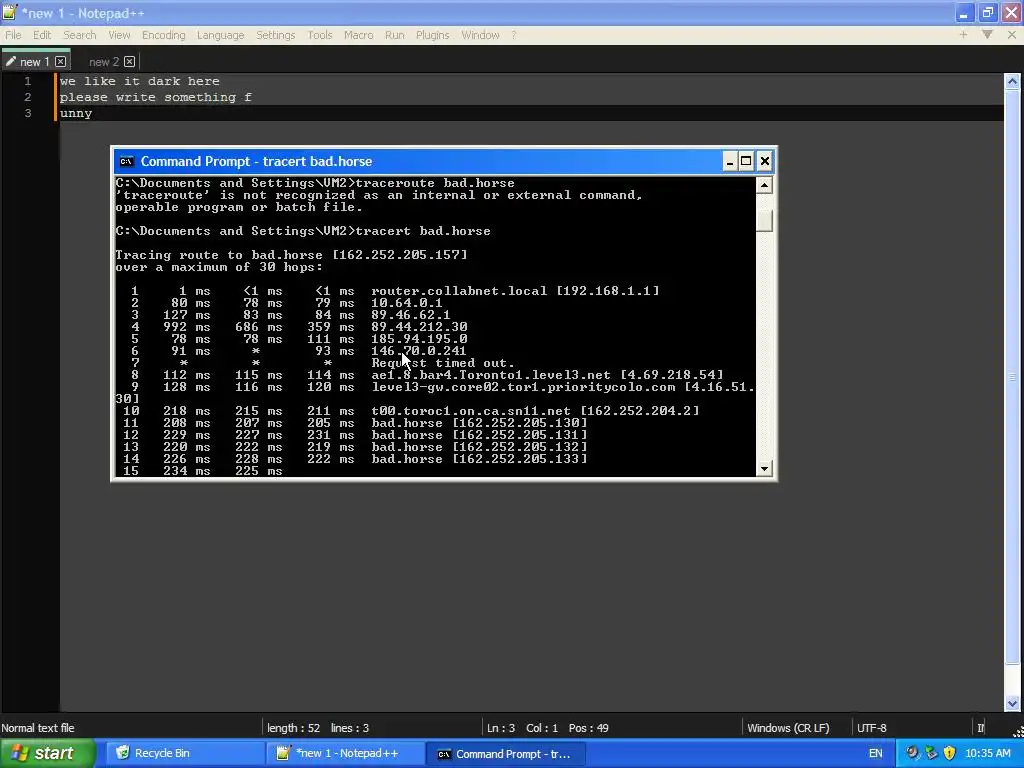Click the IP 89.44.212.30 at hop 4
The width and height of the screenshot is (1024, 768).
419,327
